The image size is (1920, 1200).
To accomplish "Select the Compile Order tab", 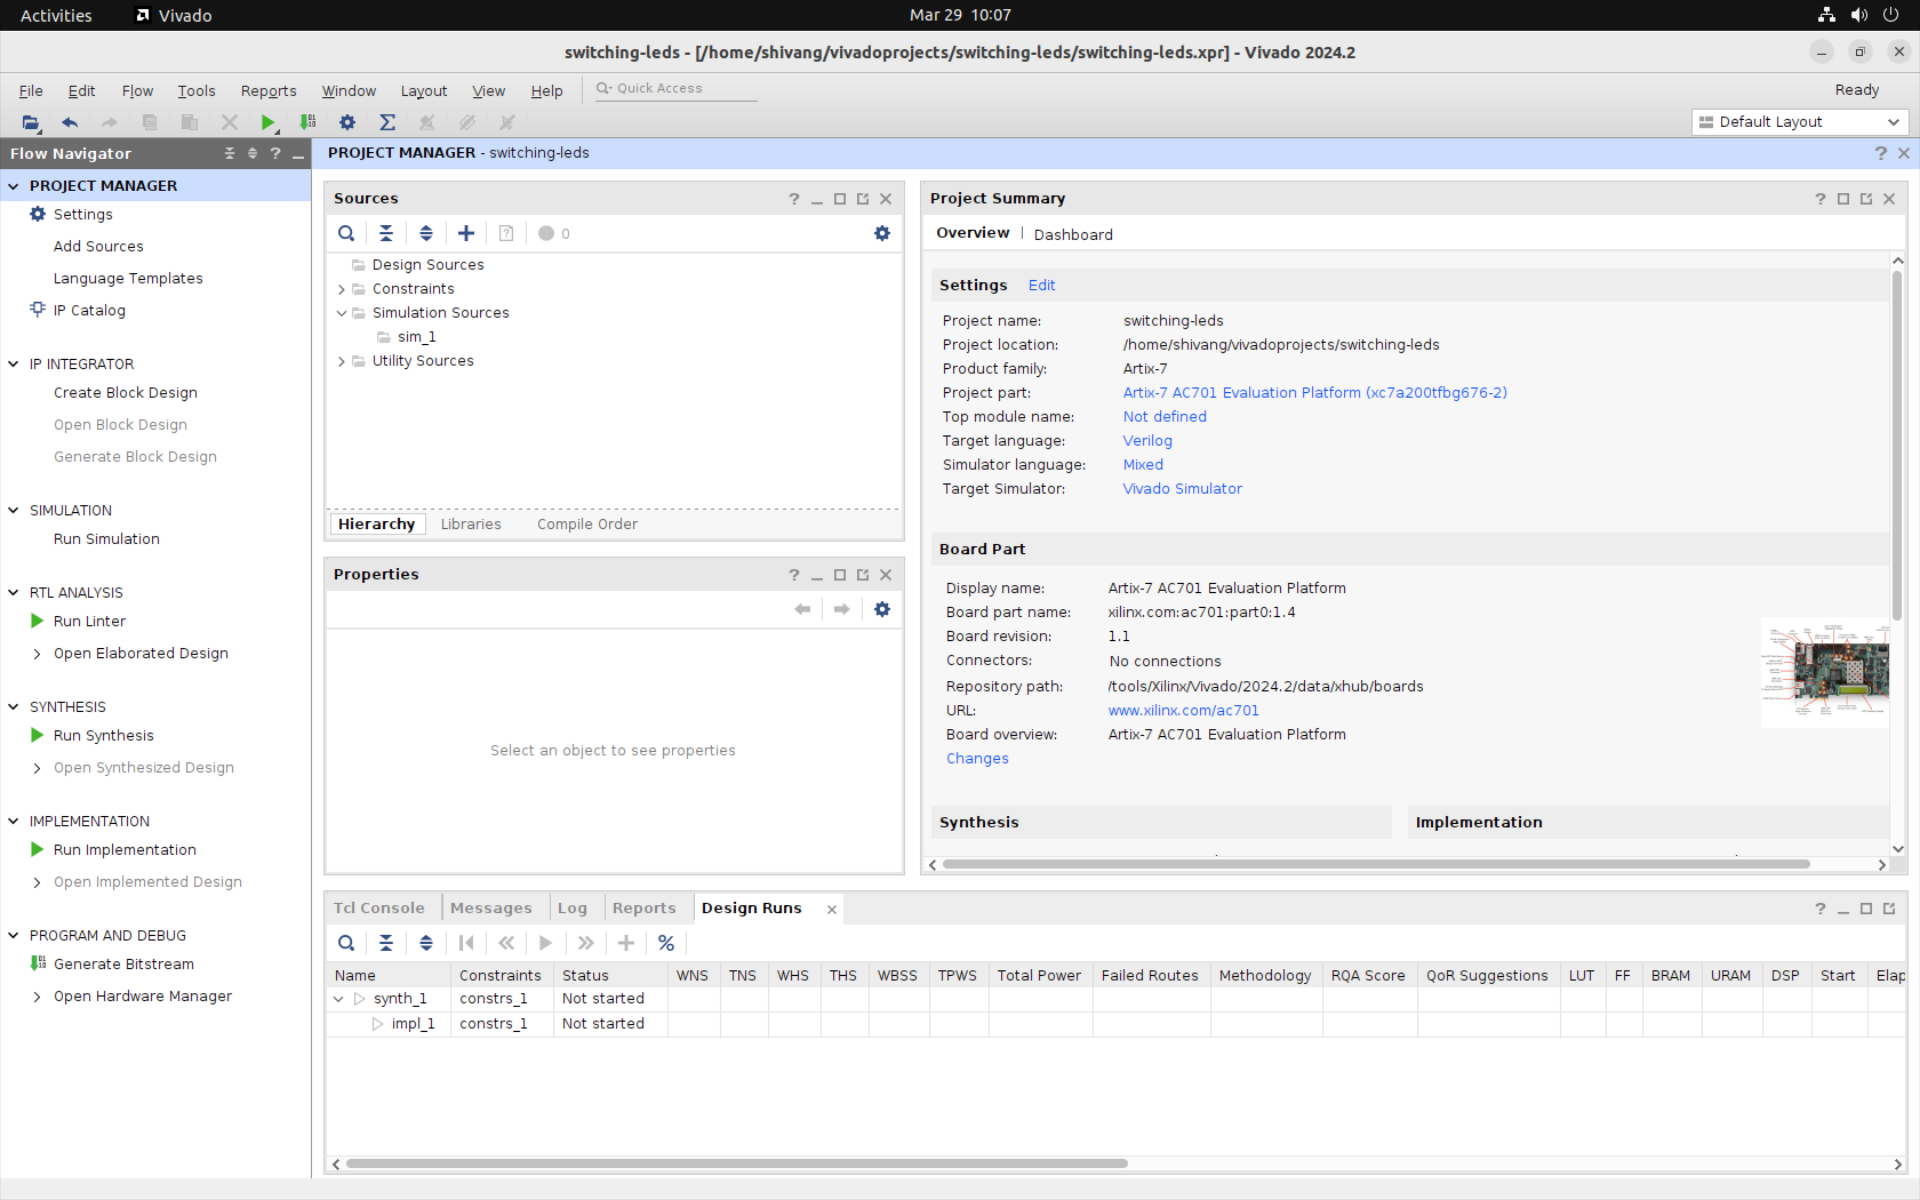I will click(587, 524).
